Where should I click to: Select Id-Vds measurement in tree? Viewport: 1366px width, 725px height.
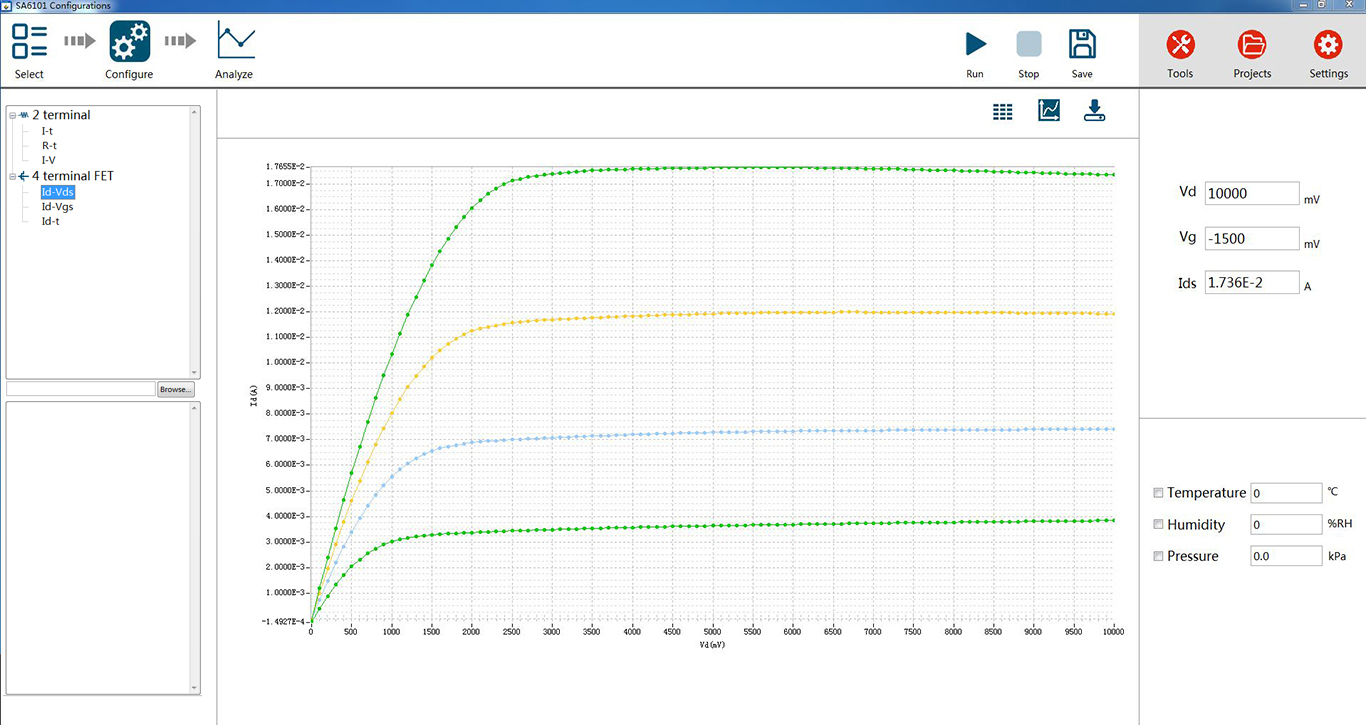57,192
